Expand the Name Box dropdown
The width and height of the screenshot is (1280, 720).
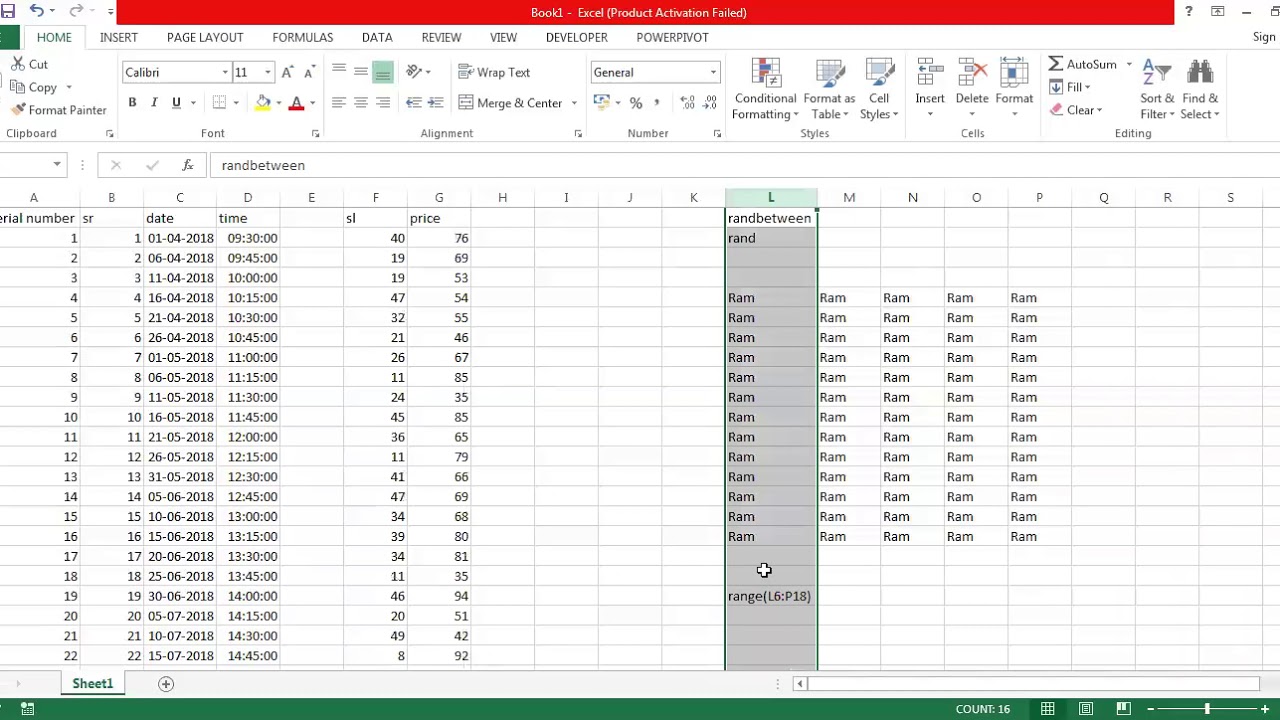57,165
